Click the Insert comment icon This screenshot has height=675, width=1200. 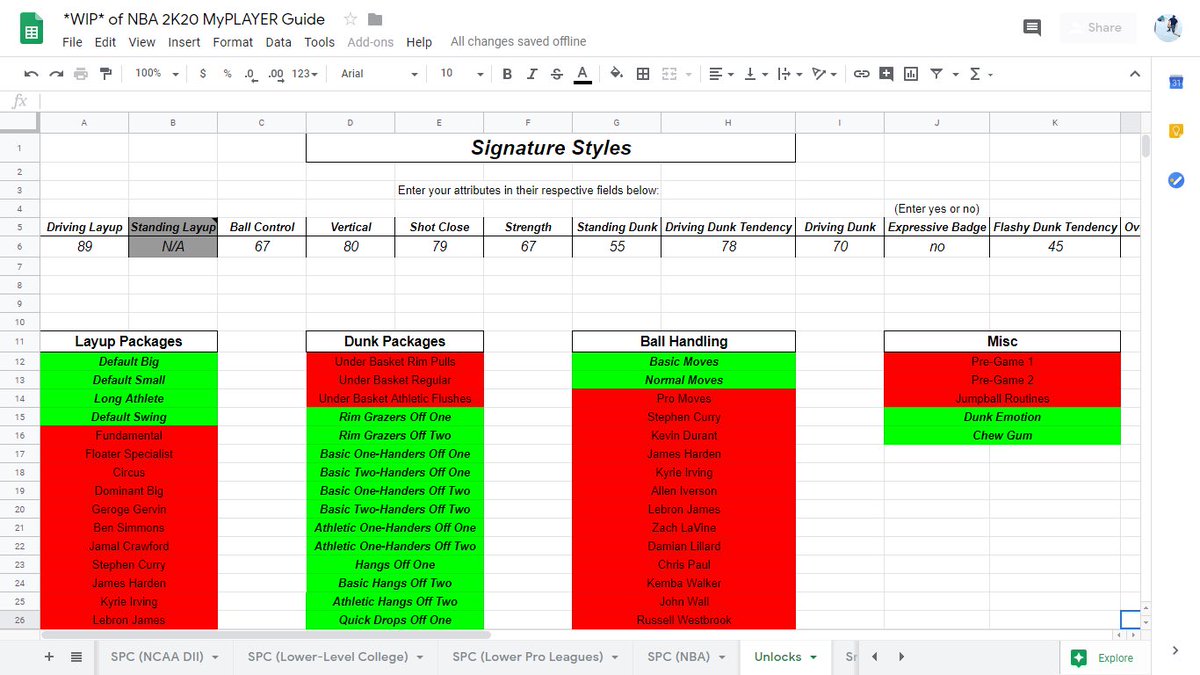(x=886, y=74)
